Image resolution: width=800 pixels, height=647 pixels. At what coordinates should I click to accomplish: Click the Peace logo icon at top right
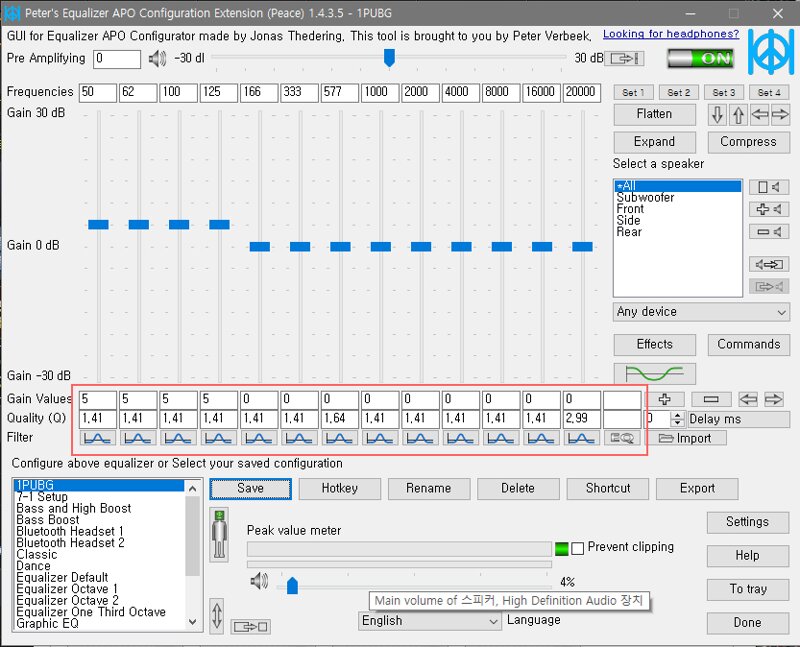(770, 52)
